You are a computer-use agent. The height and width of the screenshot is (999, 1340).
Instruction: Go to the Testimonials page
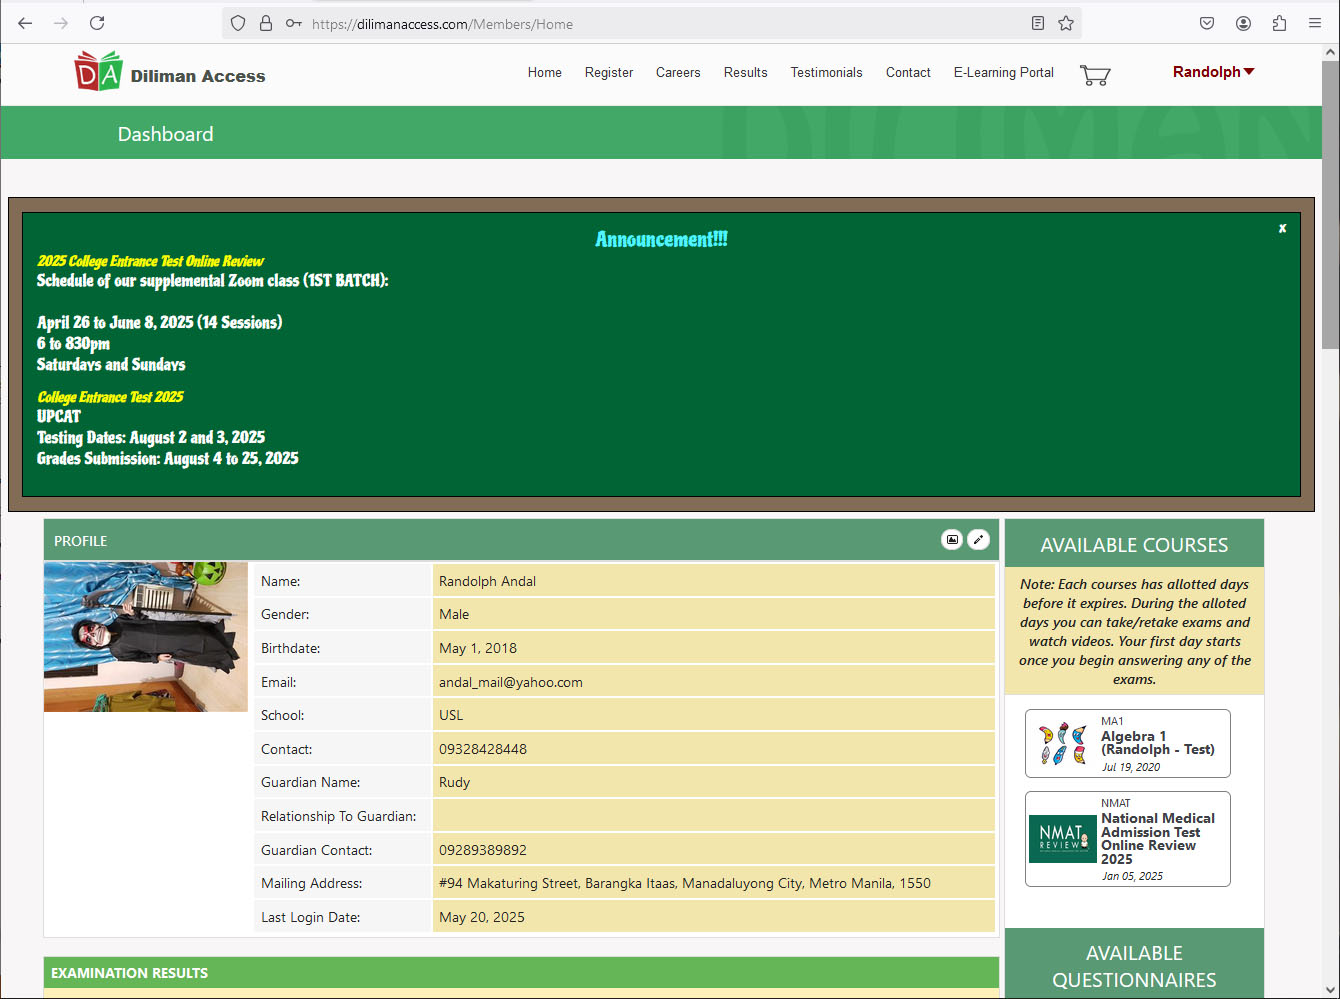point(826,73)
